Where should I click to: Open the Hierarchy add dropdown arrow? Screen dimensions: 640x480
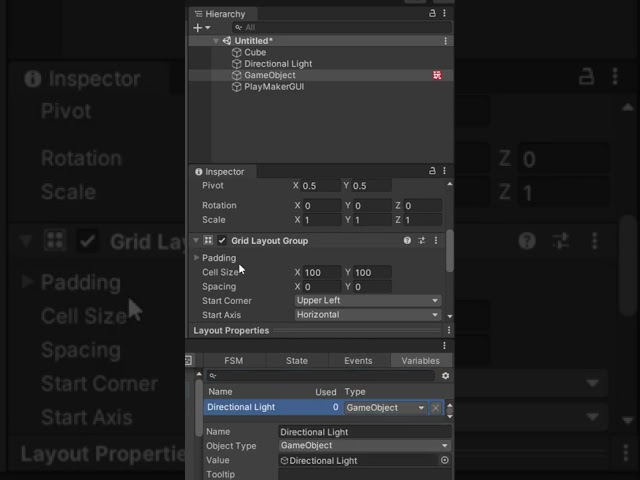(207, 28)
